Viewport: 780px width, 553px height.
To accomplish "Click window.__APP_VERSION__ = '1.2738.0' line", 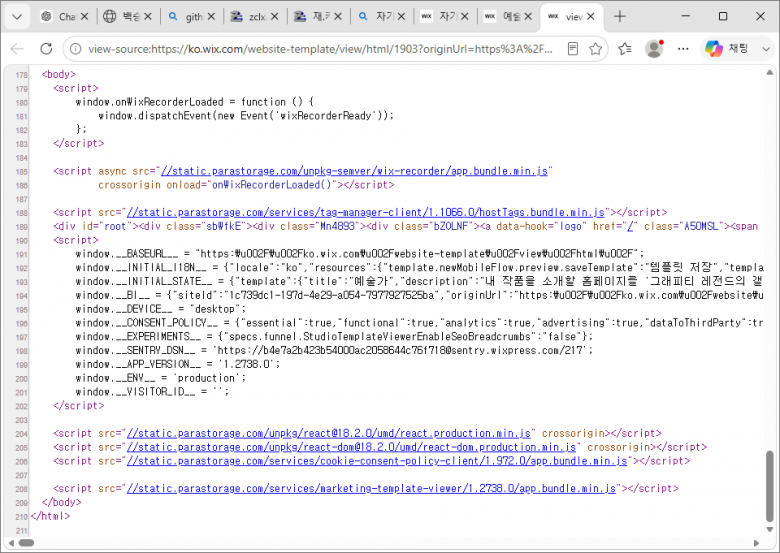I will [178, 365].
